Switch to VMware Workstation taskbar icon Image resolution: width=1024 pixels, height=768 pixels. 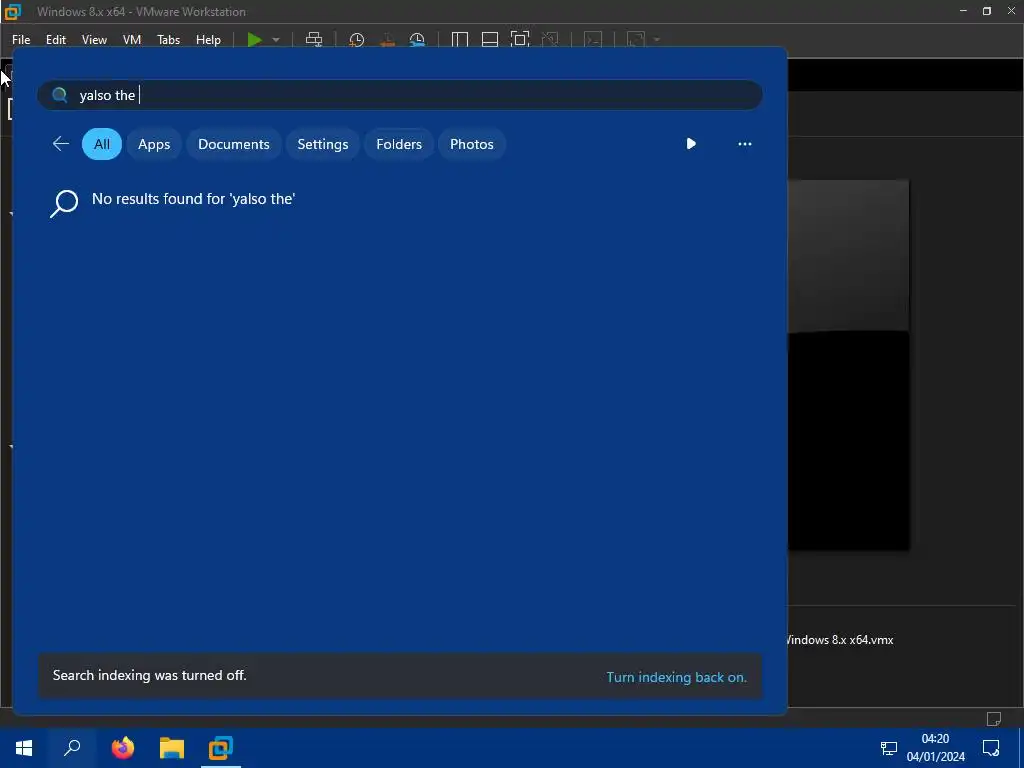221,748
